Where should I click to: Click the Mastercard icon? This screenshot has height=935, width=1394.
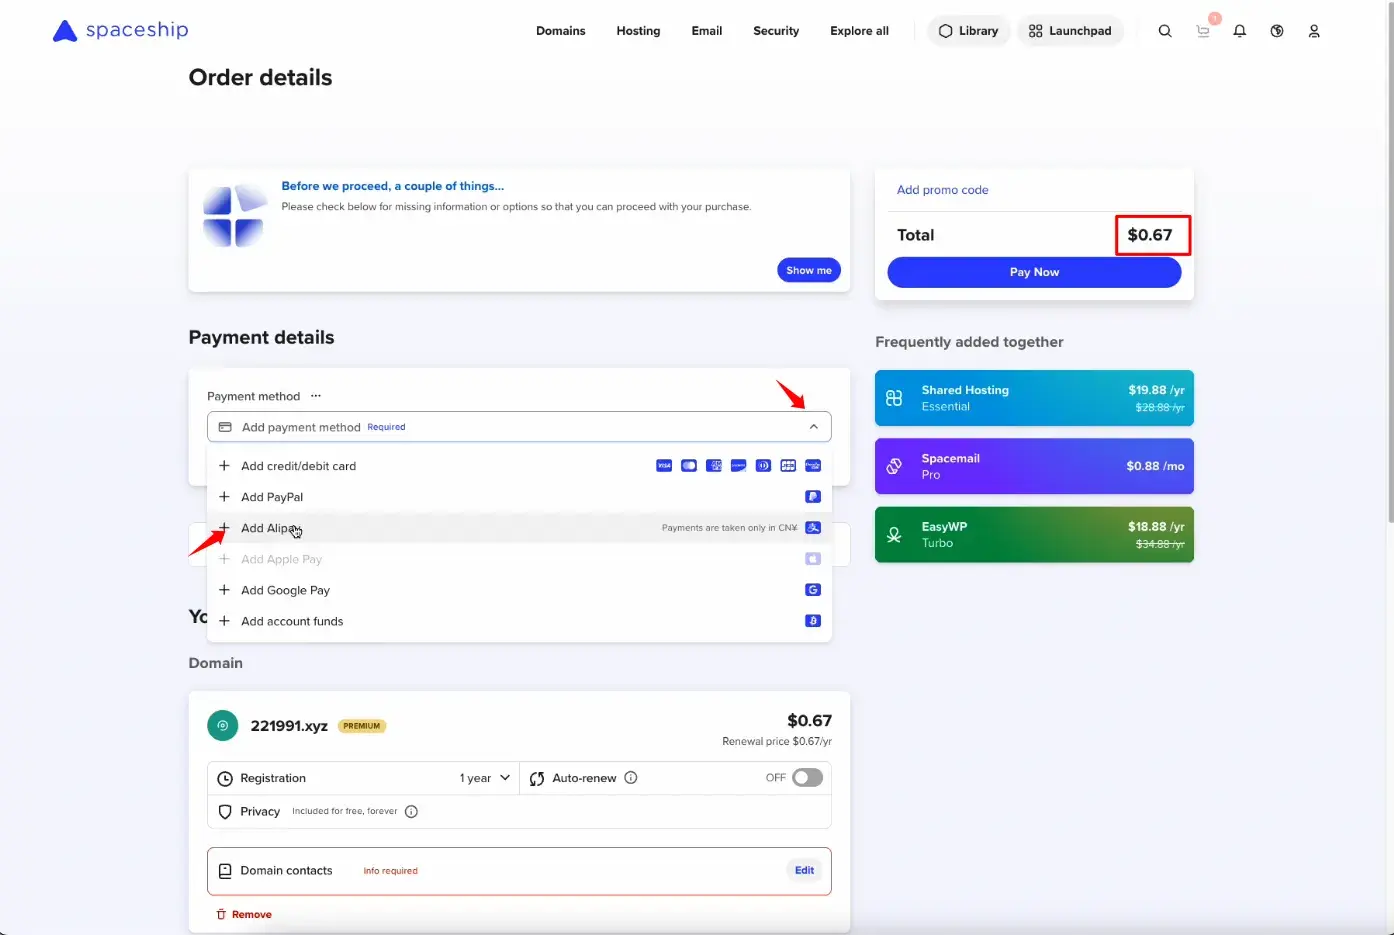pos(689,466)
